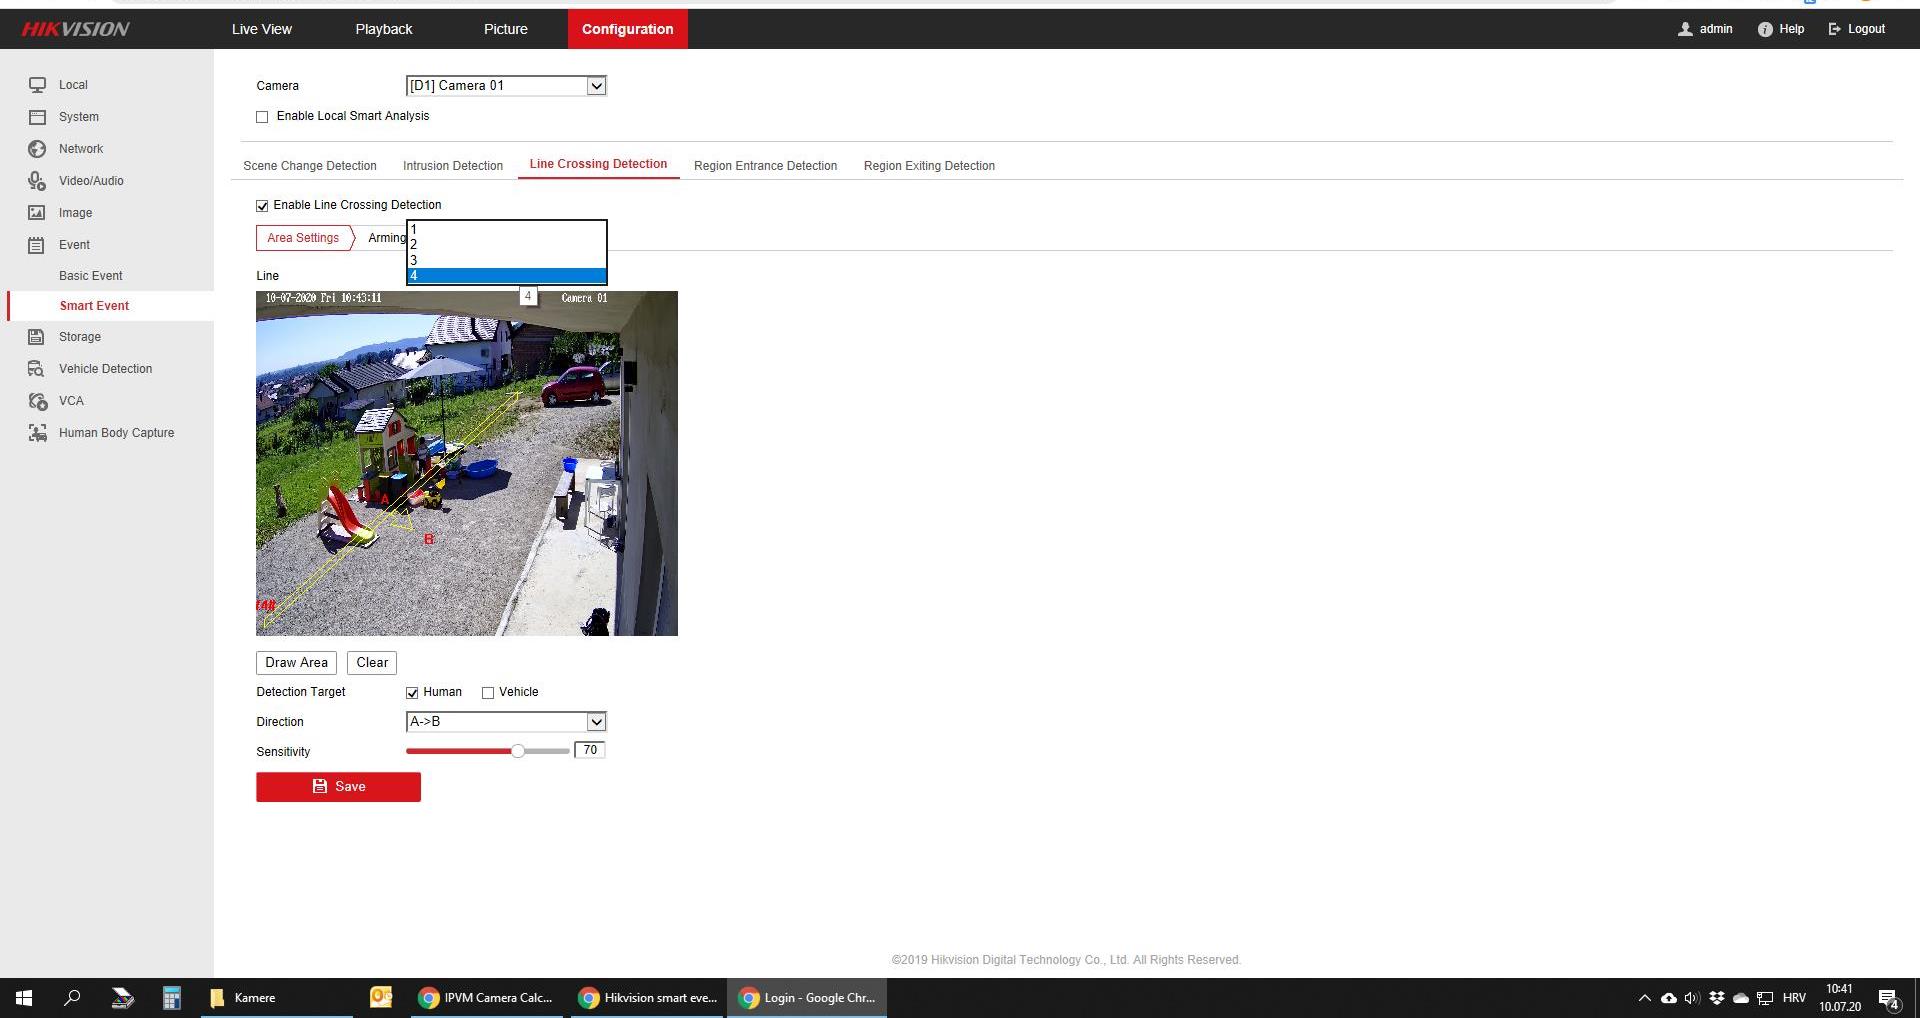
Task: Click the Help question mark icon
Action: click(x=1765, y=29)
